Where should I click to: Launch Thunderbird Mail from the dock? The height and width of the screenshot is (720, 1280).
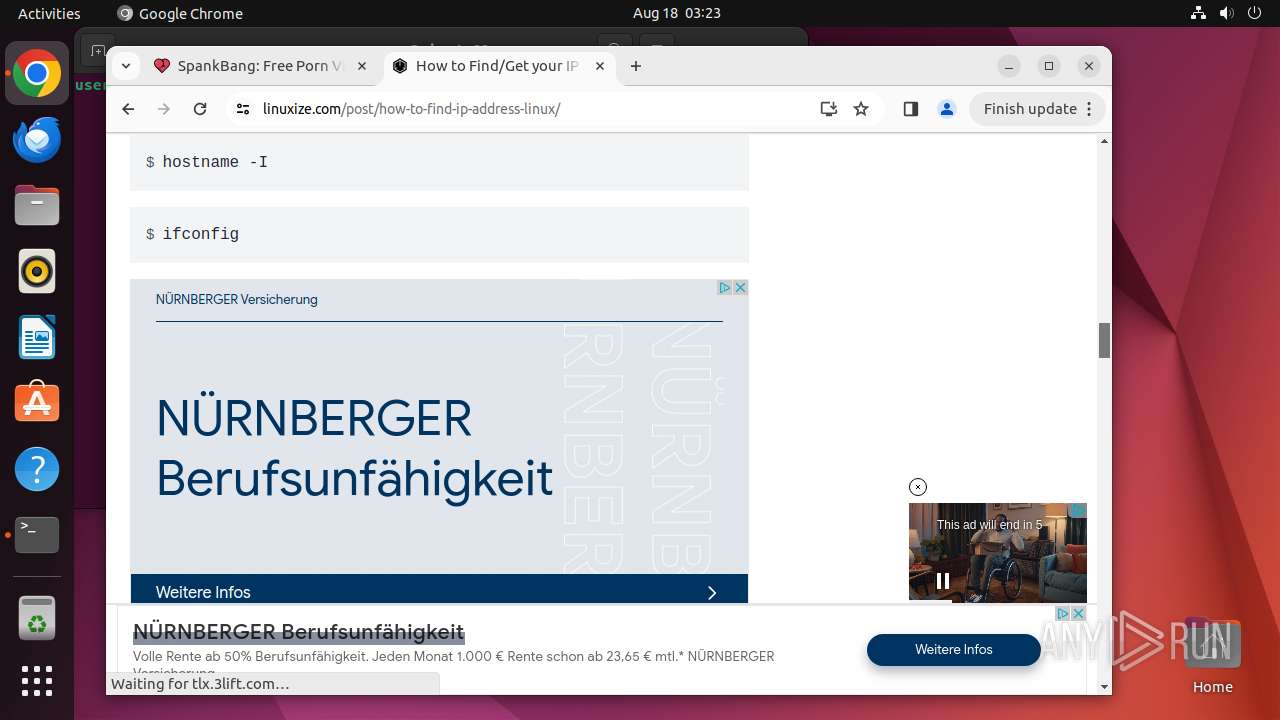(37, 140)
